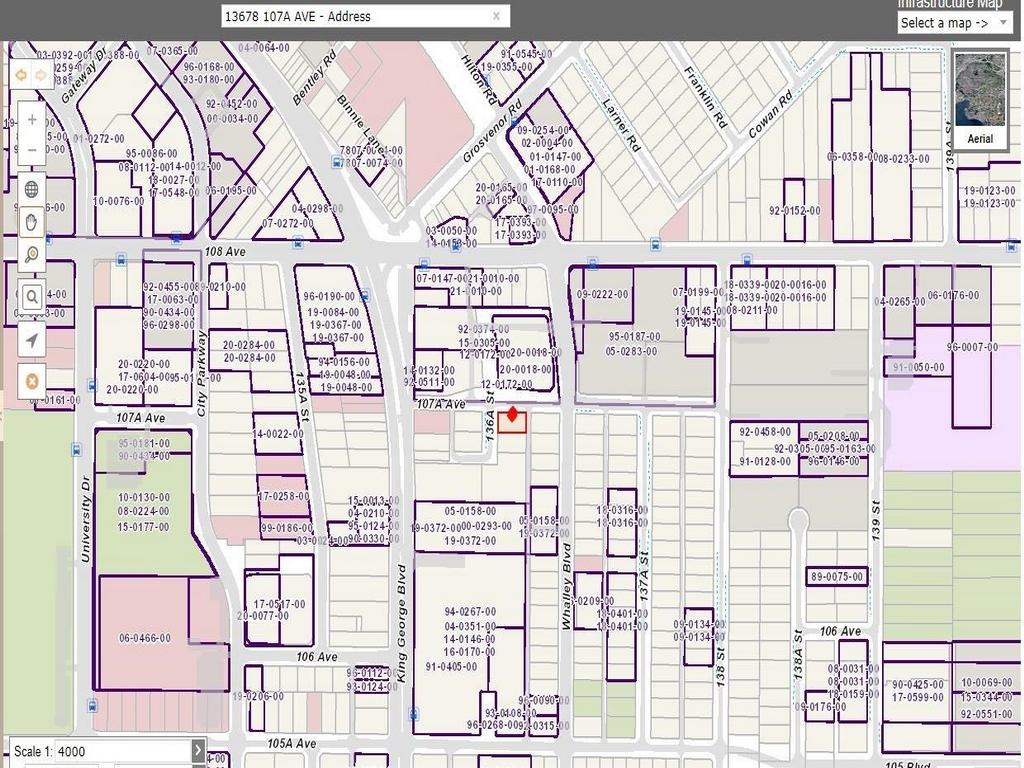
Task: Go to previous map extent arrow
Action: point(21,76)
